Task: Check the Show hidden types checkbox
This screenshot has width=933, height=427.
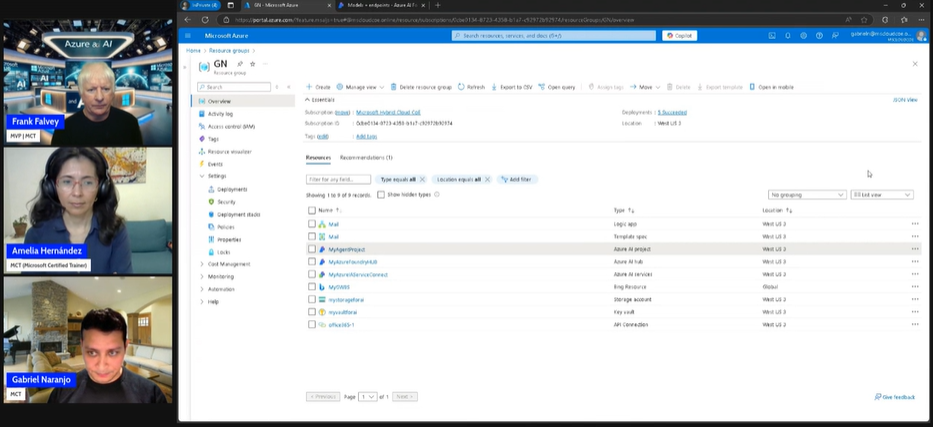Action: [382, 194]
